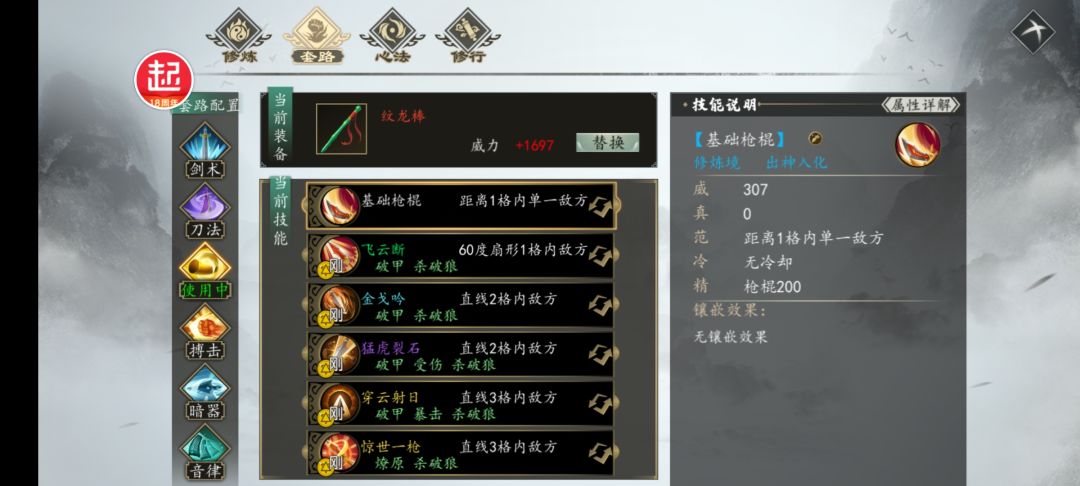Open the red 起 anniversary event badge
The width and height of the screenshot is (1080, 486).
(164, 80)
